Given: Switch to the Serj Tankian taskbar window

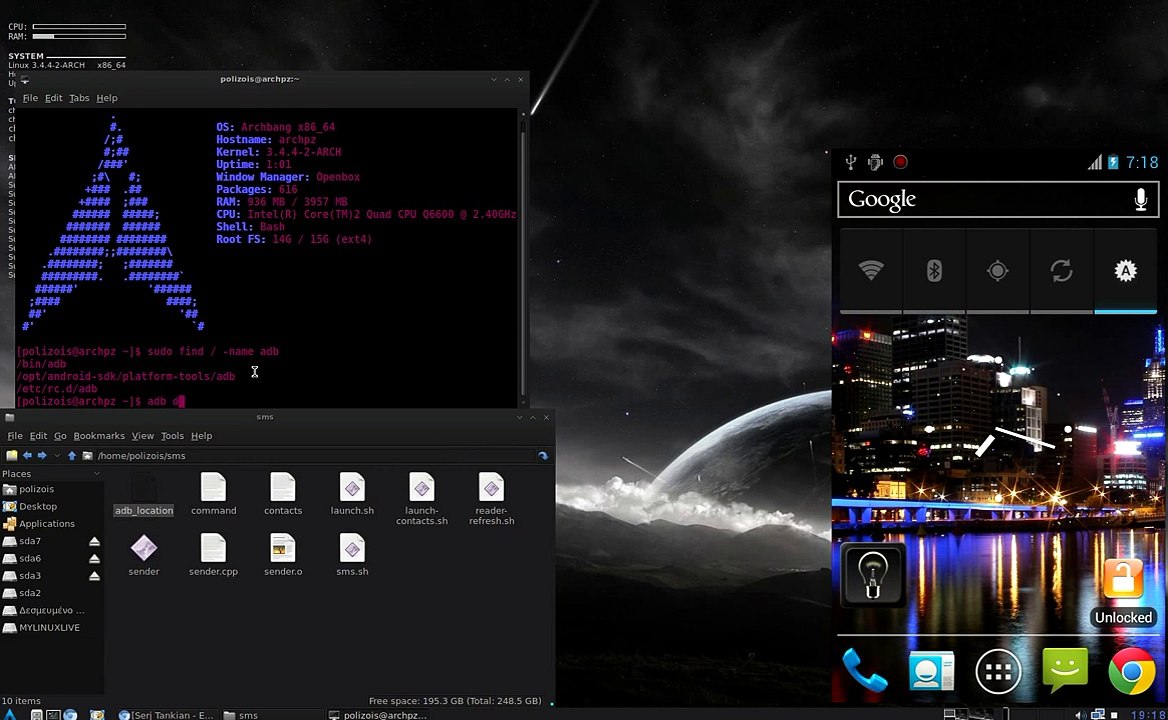Looking at the screenshot, I should click(165, 715).
